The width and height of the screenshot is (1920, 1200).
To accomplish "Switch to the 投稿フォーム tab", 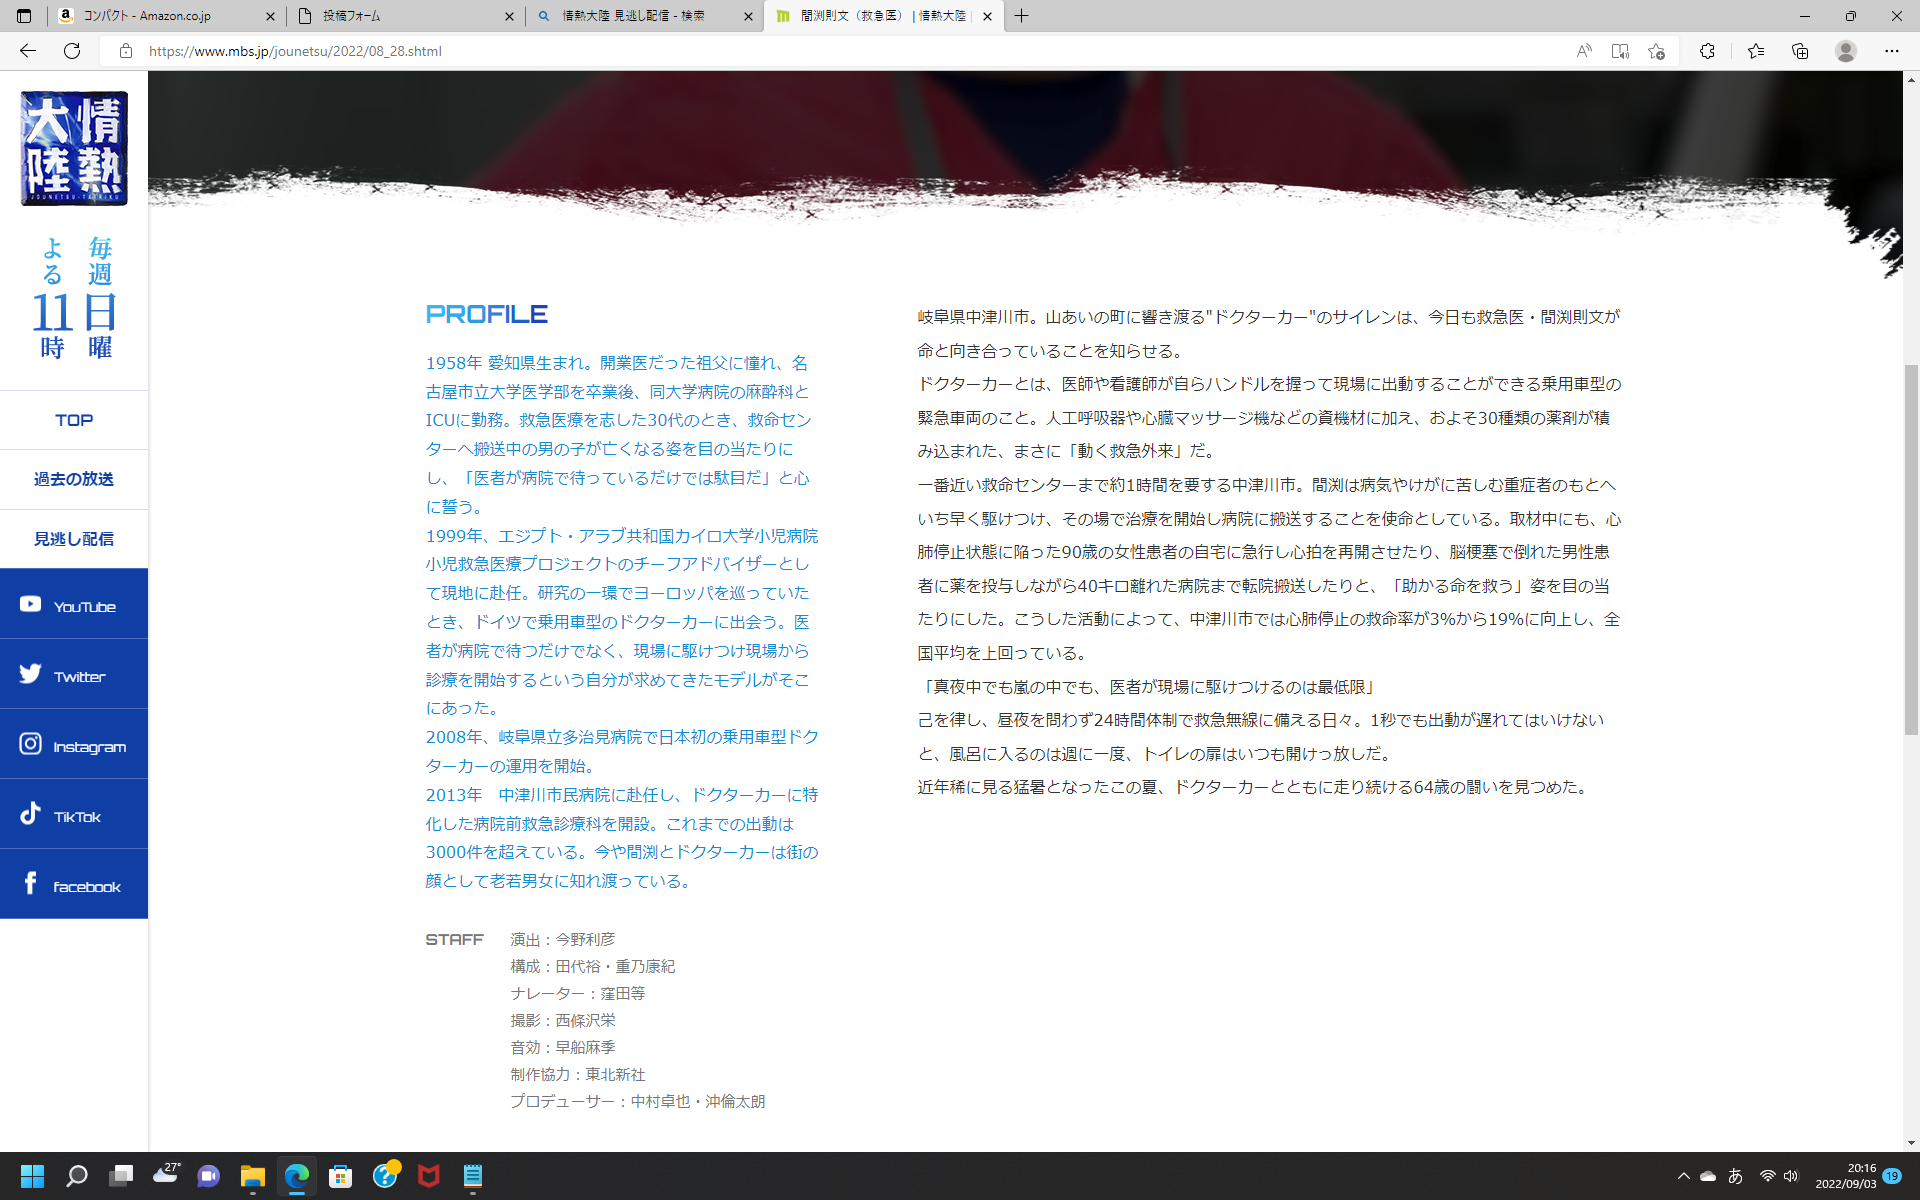I will point(406,16).
